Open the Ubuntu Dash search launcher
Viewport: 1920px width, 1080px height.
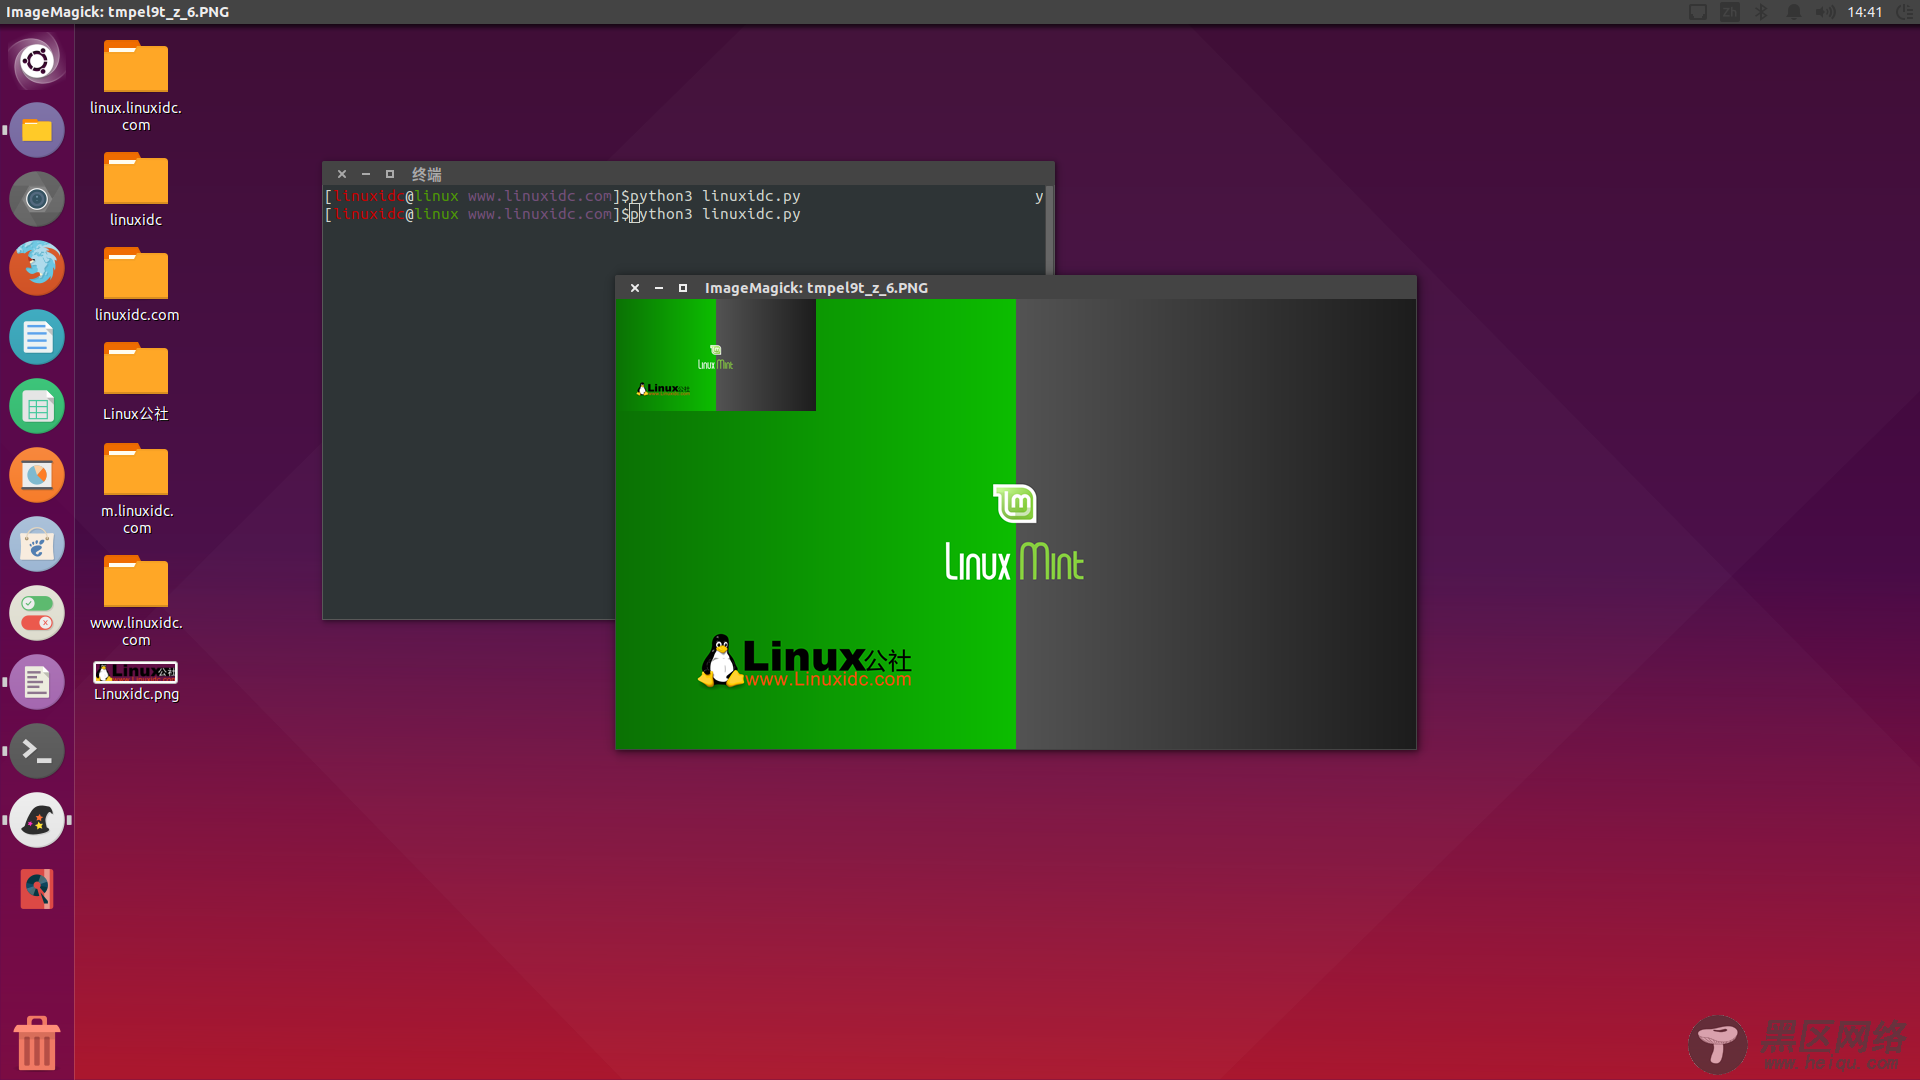click(x=37, y=61)
